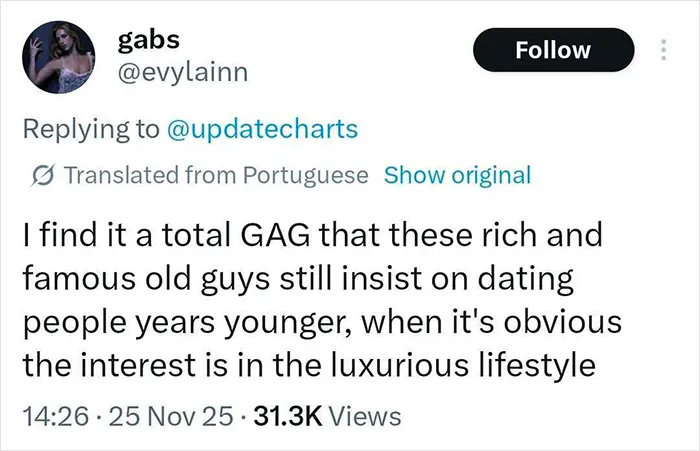
Task: Click the word GAG in the tweet
Action: tap(275, 235)
